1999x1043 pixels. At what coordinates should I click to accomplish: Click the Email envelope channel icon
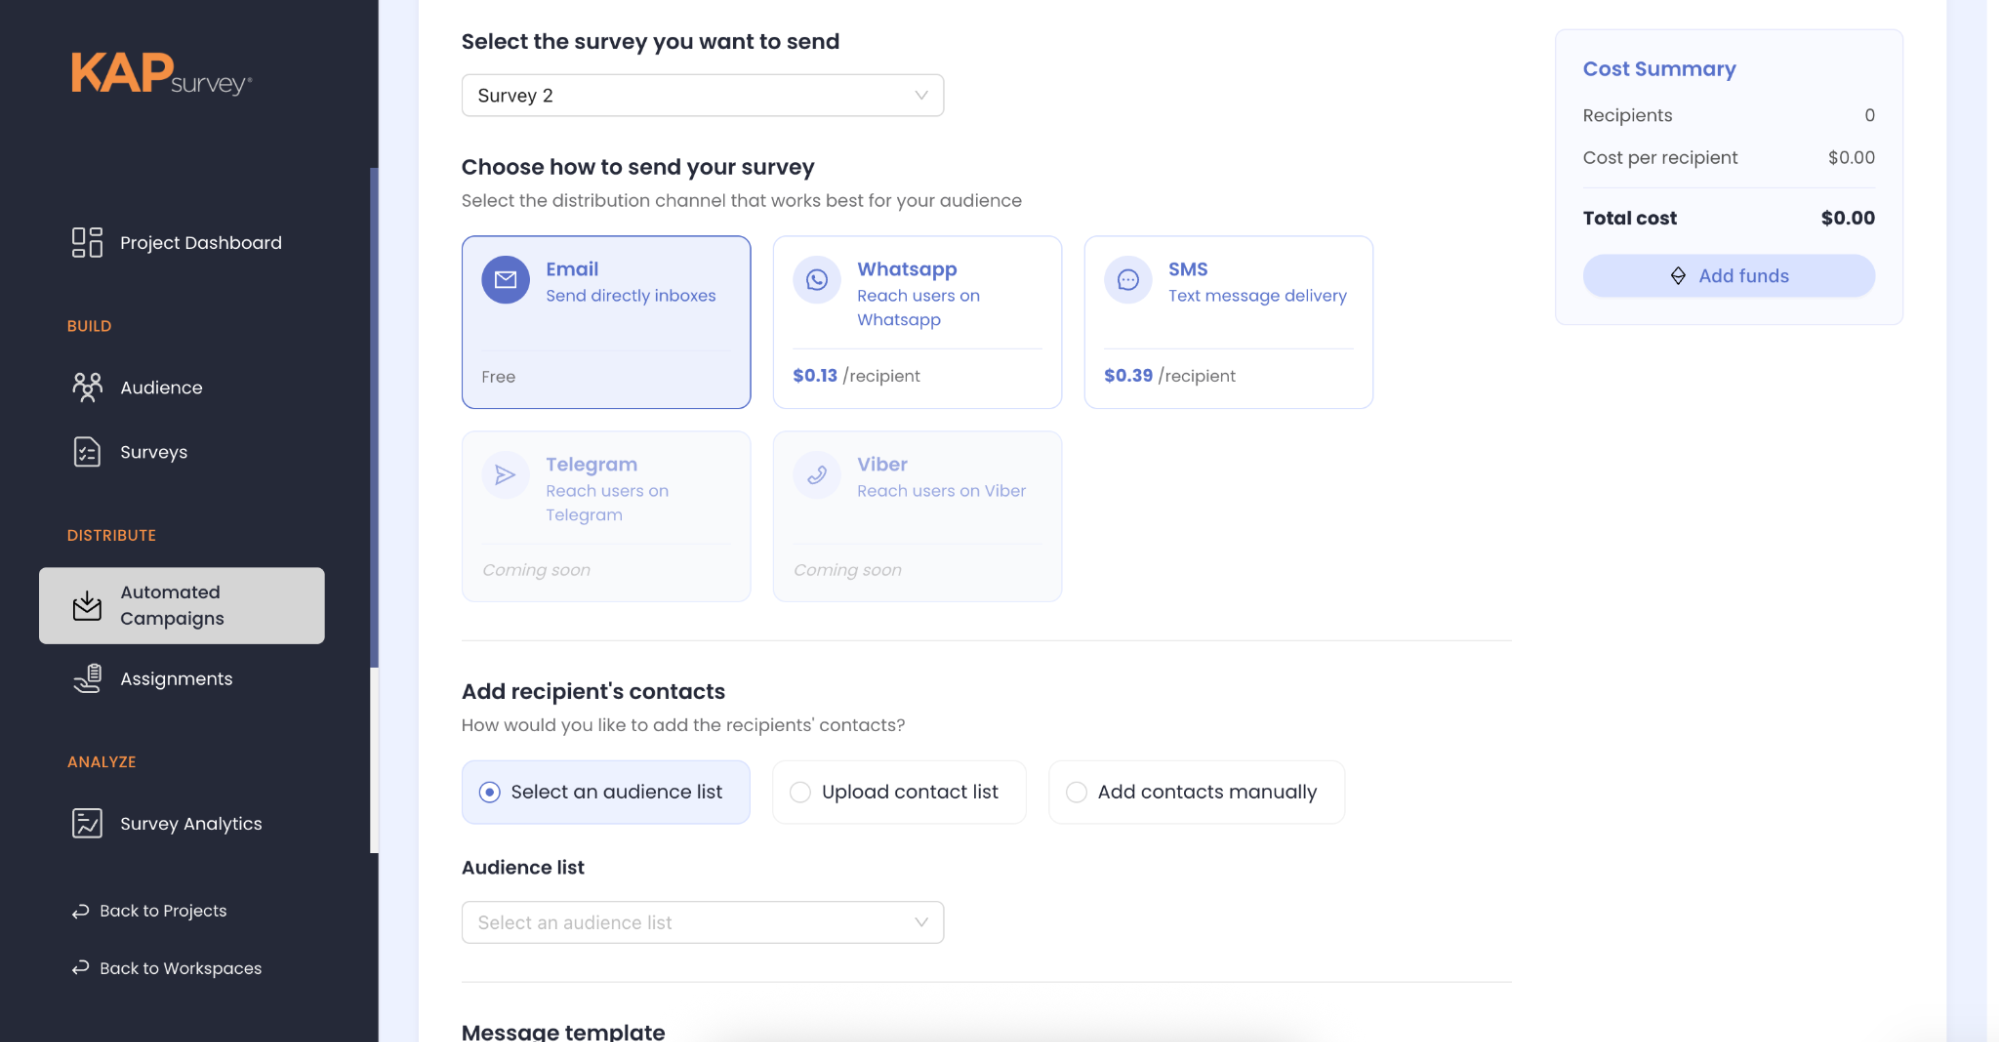click(506, 280)
